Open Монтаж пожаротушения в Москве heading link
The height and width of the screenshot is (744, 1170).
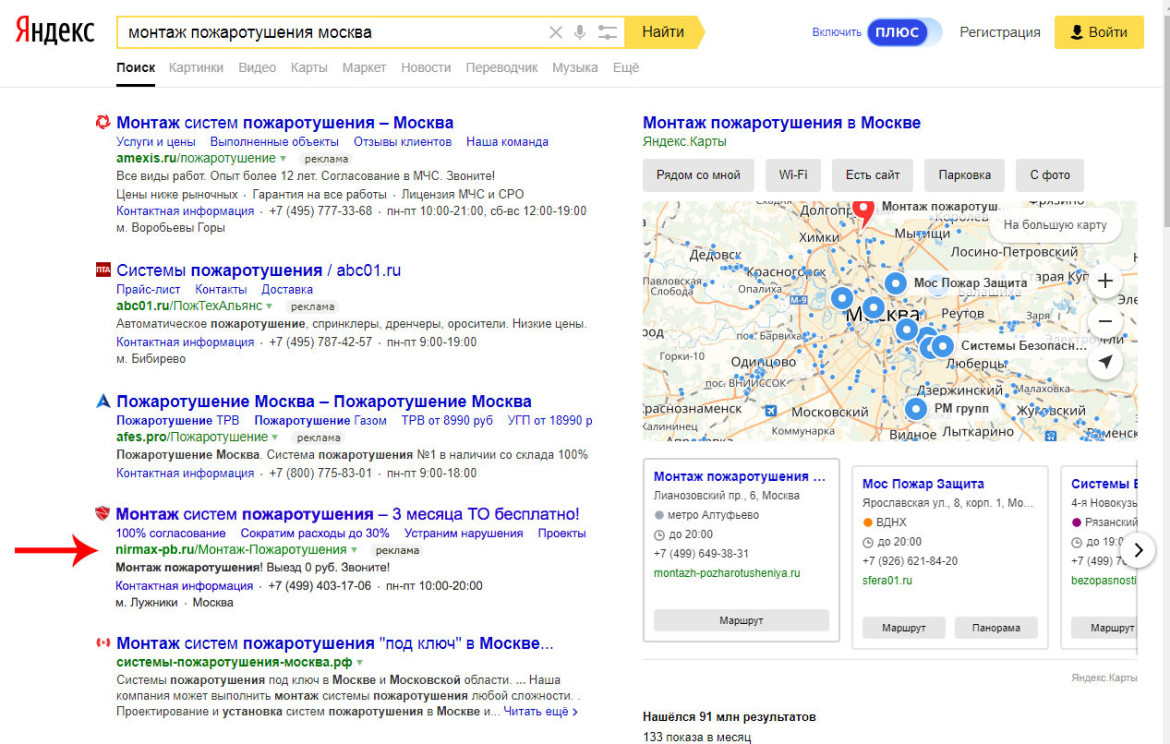pos(781,122)
